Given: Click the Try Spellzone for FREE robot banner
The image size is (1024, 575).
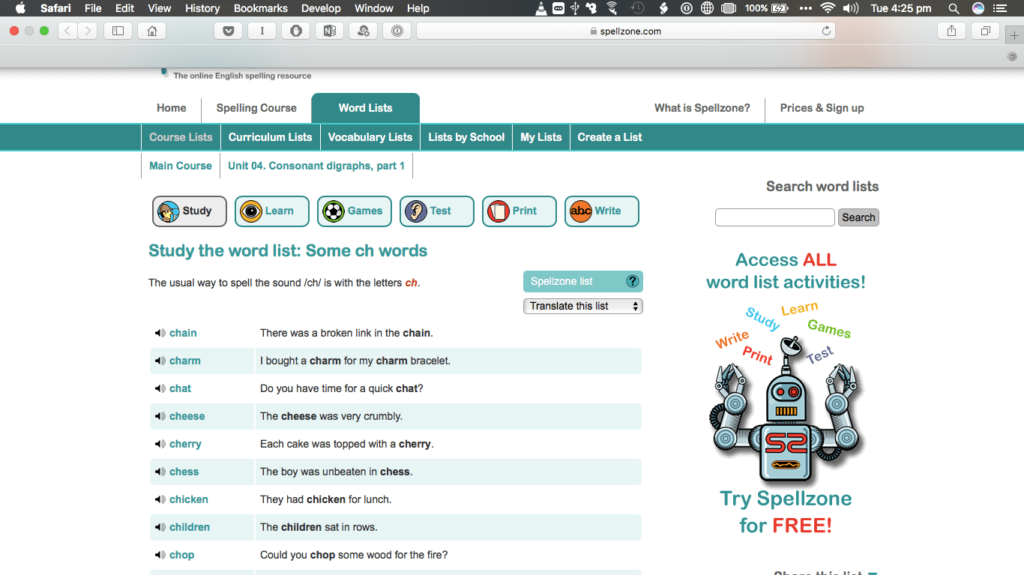Looking at the screenshot, I should pos(786,393).
